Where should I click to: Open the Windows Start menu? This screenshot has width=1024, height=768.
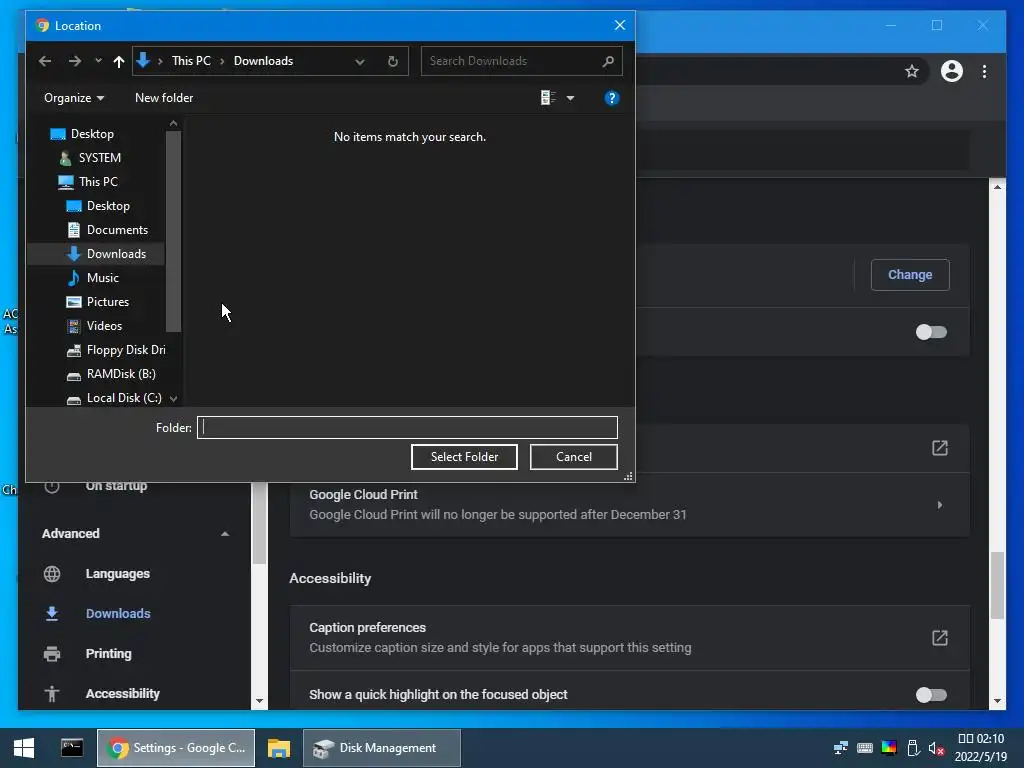24,748
